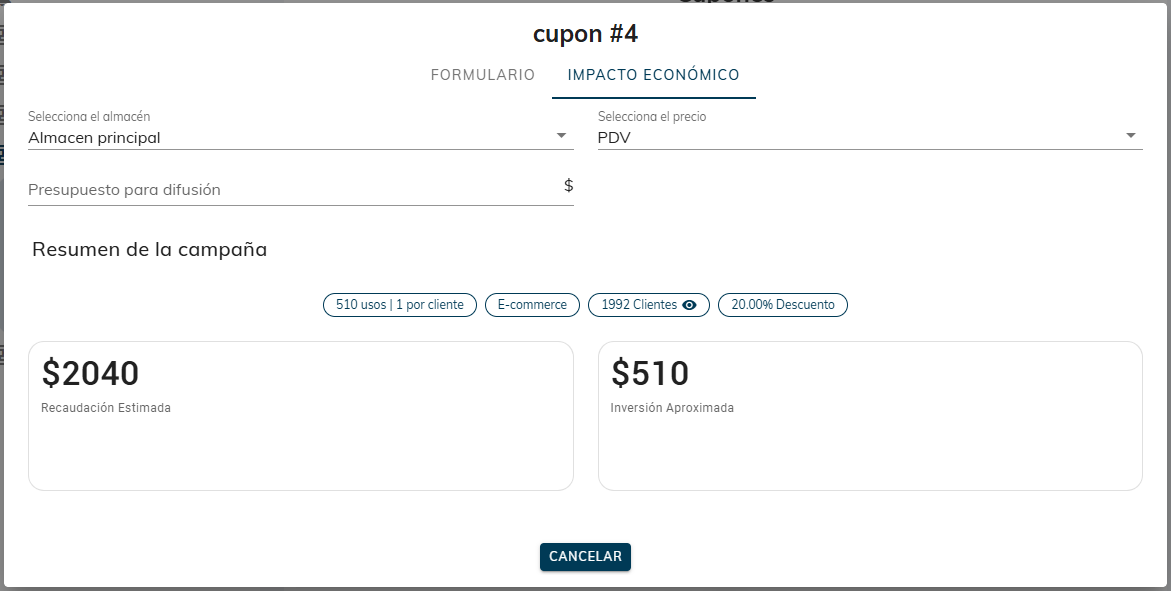This screenshot has width=1171, height=591.
Task: Open the PDV price selector
Action: tap(860, 138)
